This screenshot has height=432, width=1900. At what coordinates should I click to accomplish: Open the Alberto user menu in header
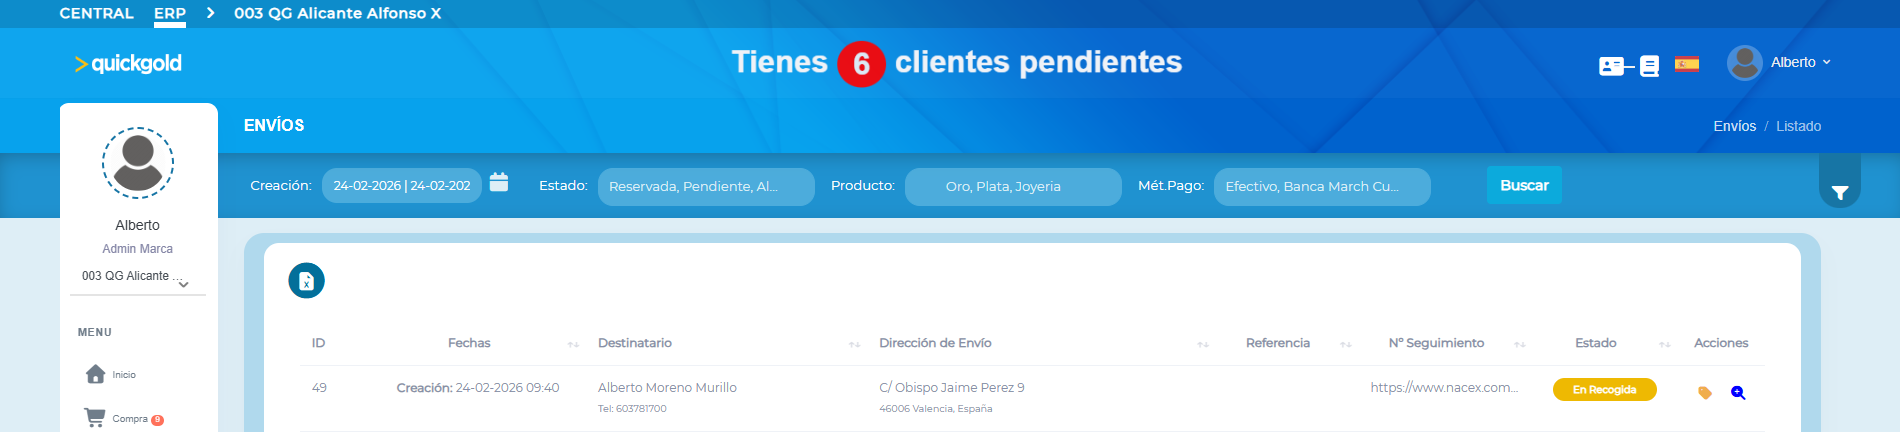[x=1780, y=62]
